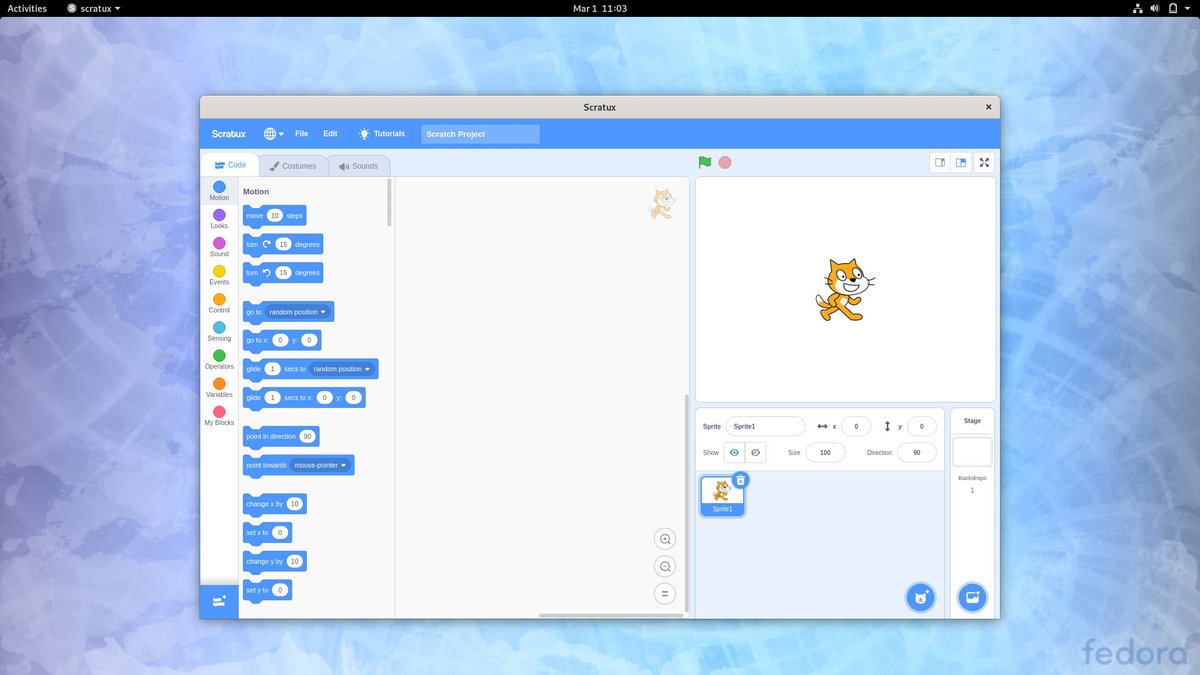Enter full screen stage mode
The width and height of the screenshot is (1200, 675).
[984, 163]
